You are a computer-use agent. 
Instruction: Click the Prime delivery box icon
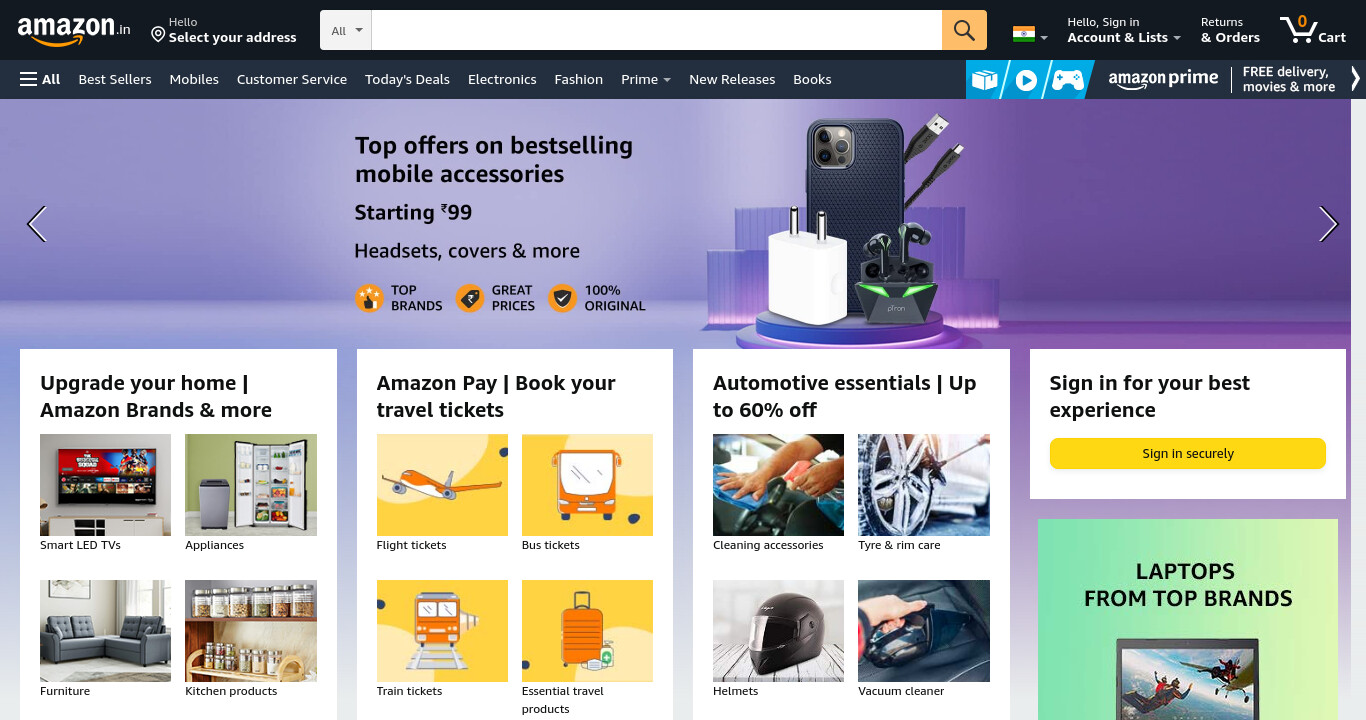coord(985,80)
